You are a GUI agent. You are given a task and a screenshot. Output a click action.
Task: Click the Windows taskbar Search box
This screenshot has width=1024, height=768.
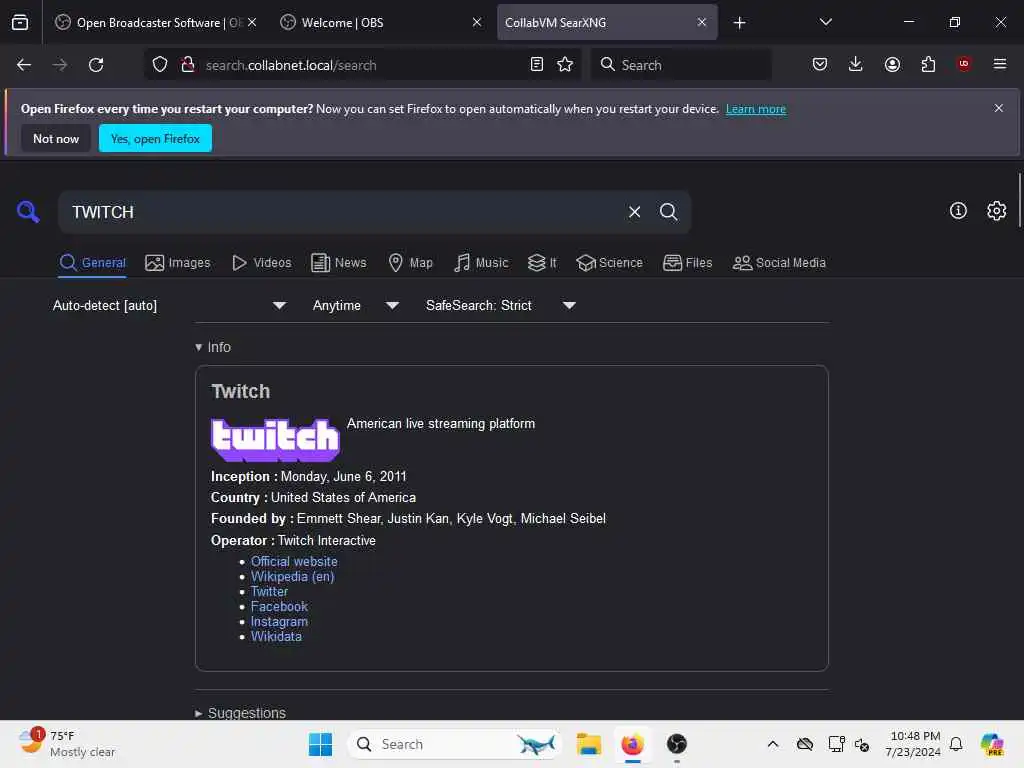(455, 744)
